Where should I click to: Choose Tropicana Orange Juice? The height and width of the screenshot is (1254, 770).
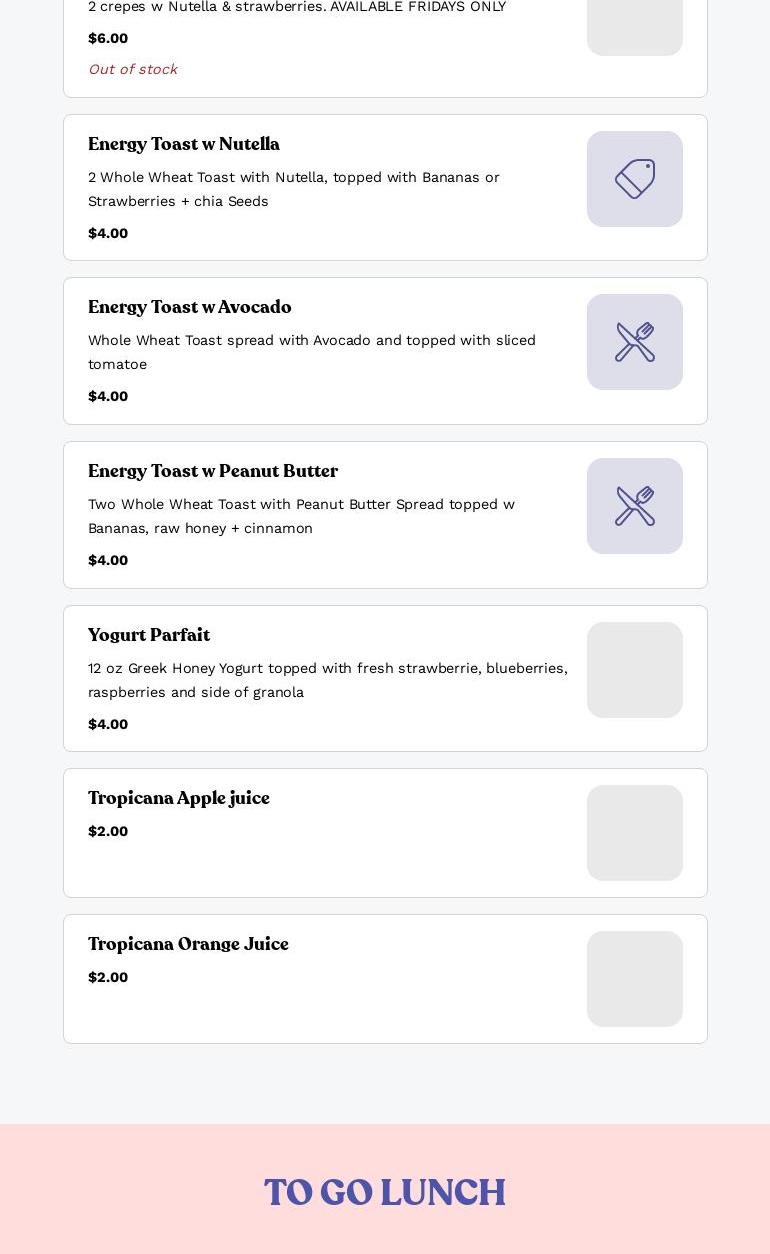click(188, 945)
